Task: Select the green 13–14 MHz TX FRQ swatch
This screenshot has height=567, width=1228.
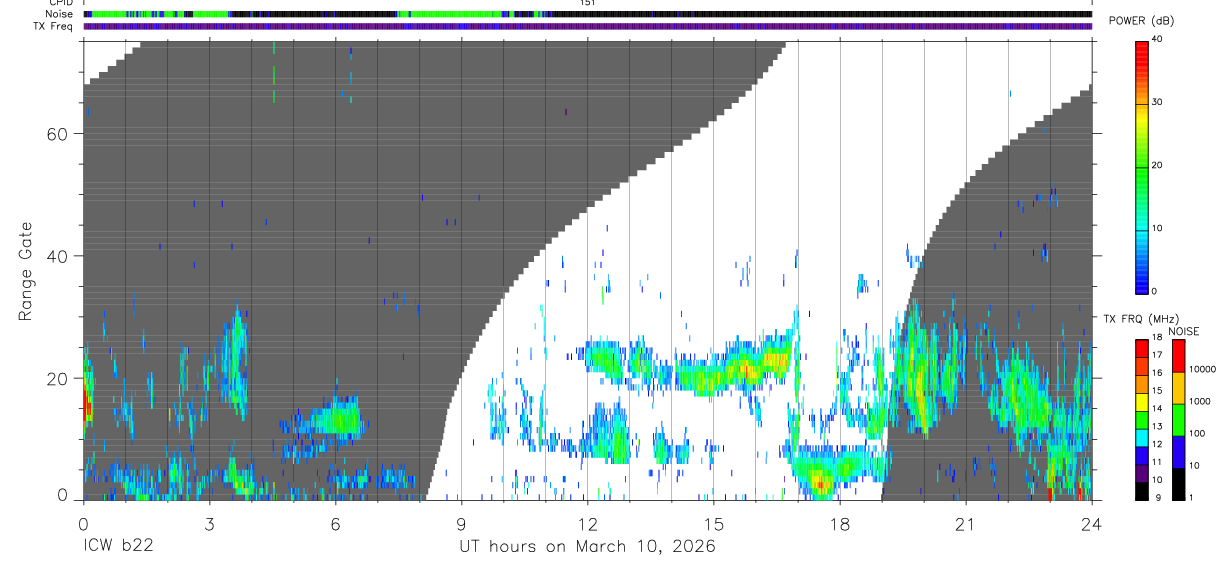Action: coord(1142,419)
